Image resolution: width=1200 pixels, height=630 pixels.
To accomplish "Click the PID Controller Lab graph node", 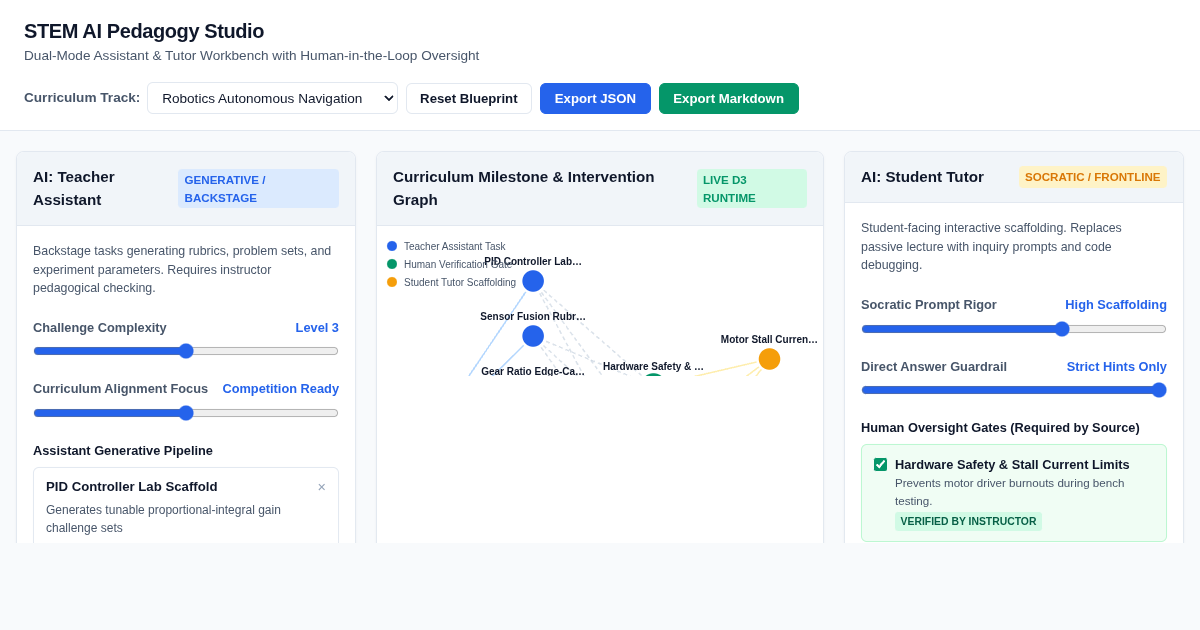I will click(x=533, y=281).
